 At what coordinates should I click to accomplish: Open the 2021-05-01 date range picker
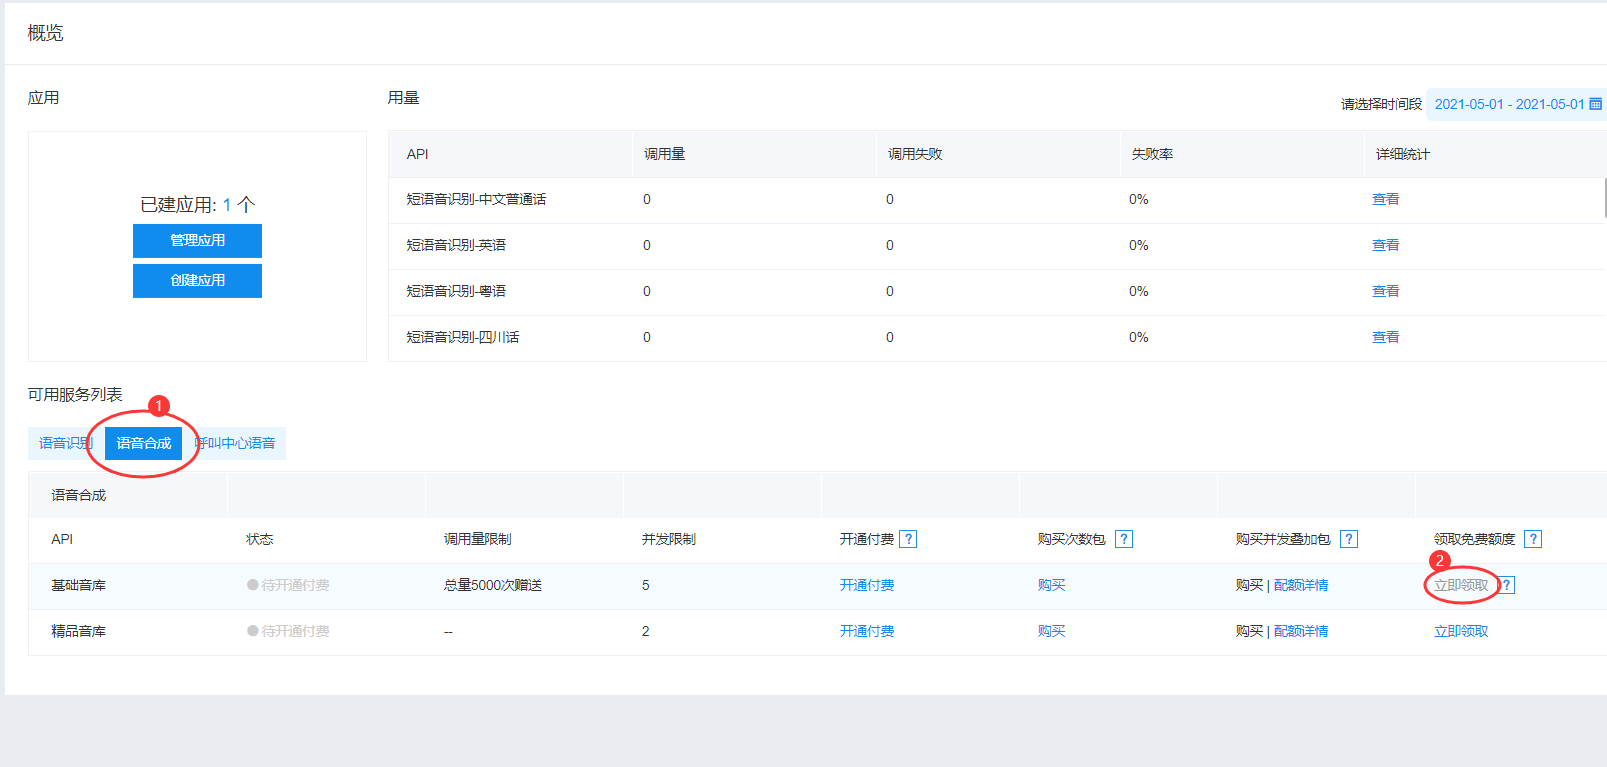coord(1508,104)
